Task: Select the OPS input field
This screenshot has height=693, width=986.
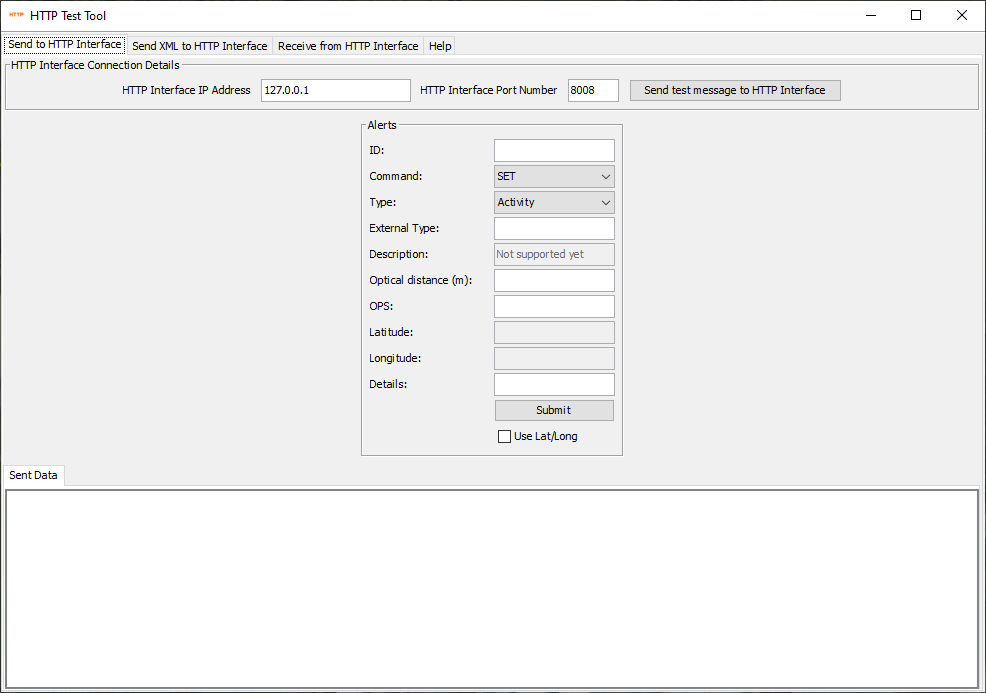Action: [x=554, y=306]
